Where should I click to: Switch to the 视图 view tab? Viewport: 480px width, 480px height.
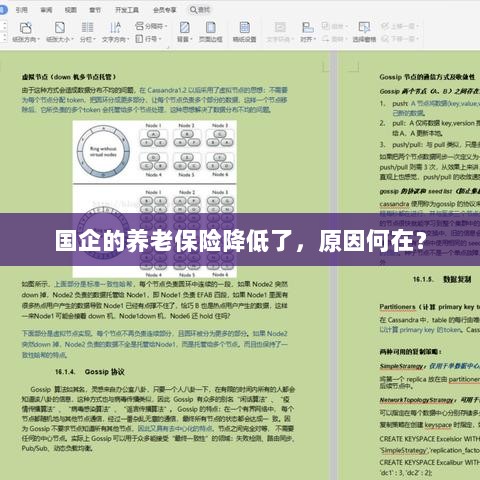[x=71, y=10]
